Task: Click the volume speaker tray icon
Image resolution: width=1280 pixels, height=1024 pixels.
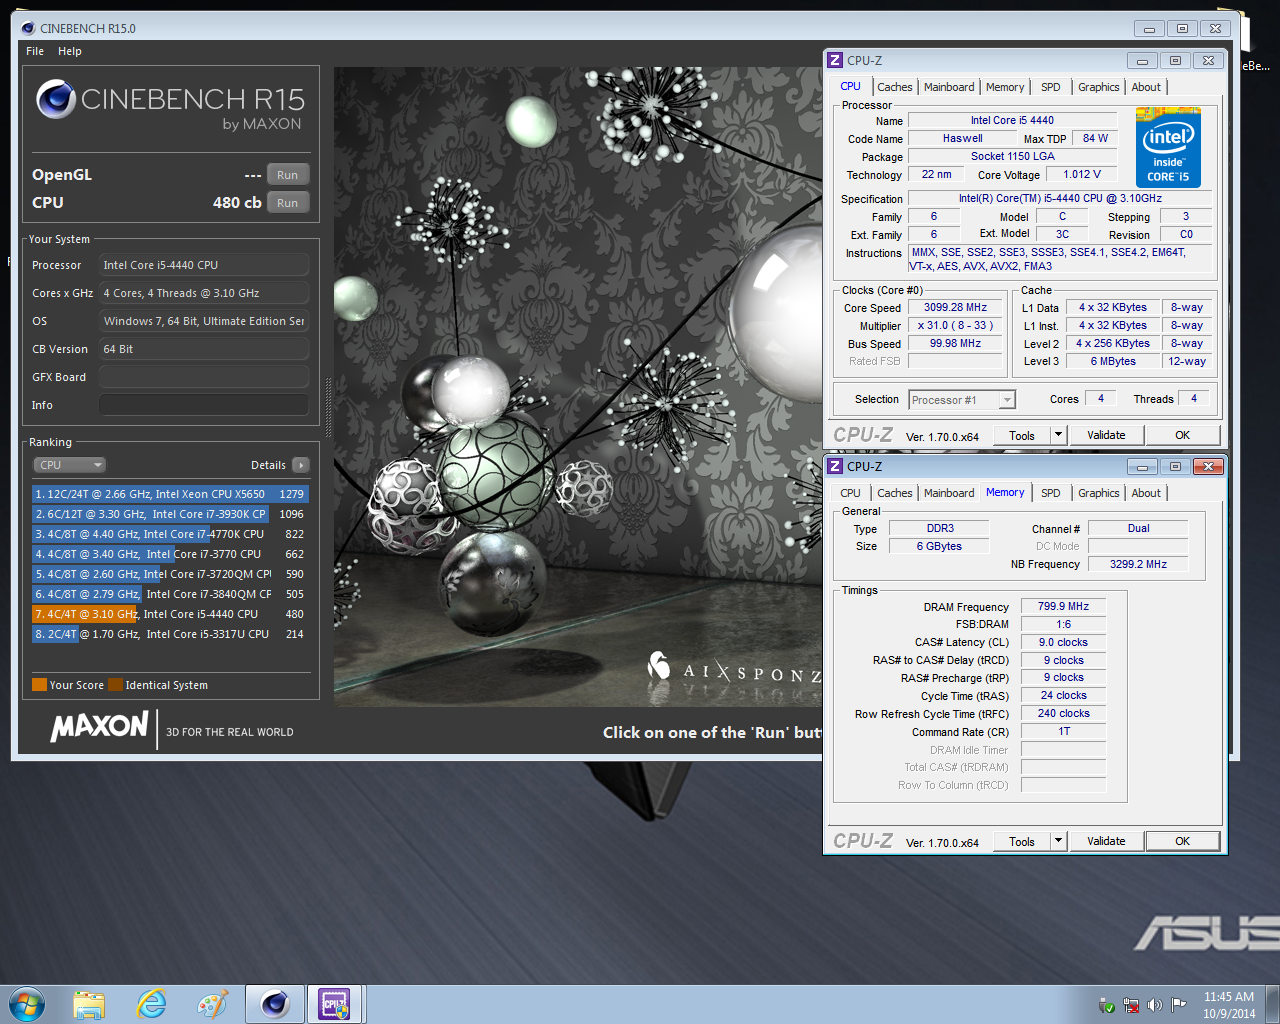Action: click(x=1155, y=1005)
